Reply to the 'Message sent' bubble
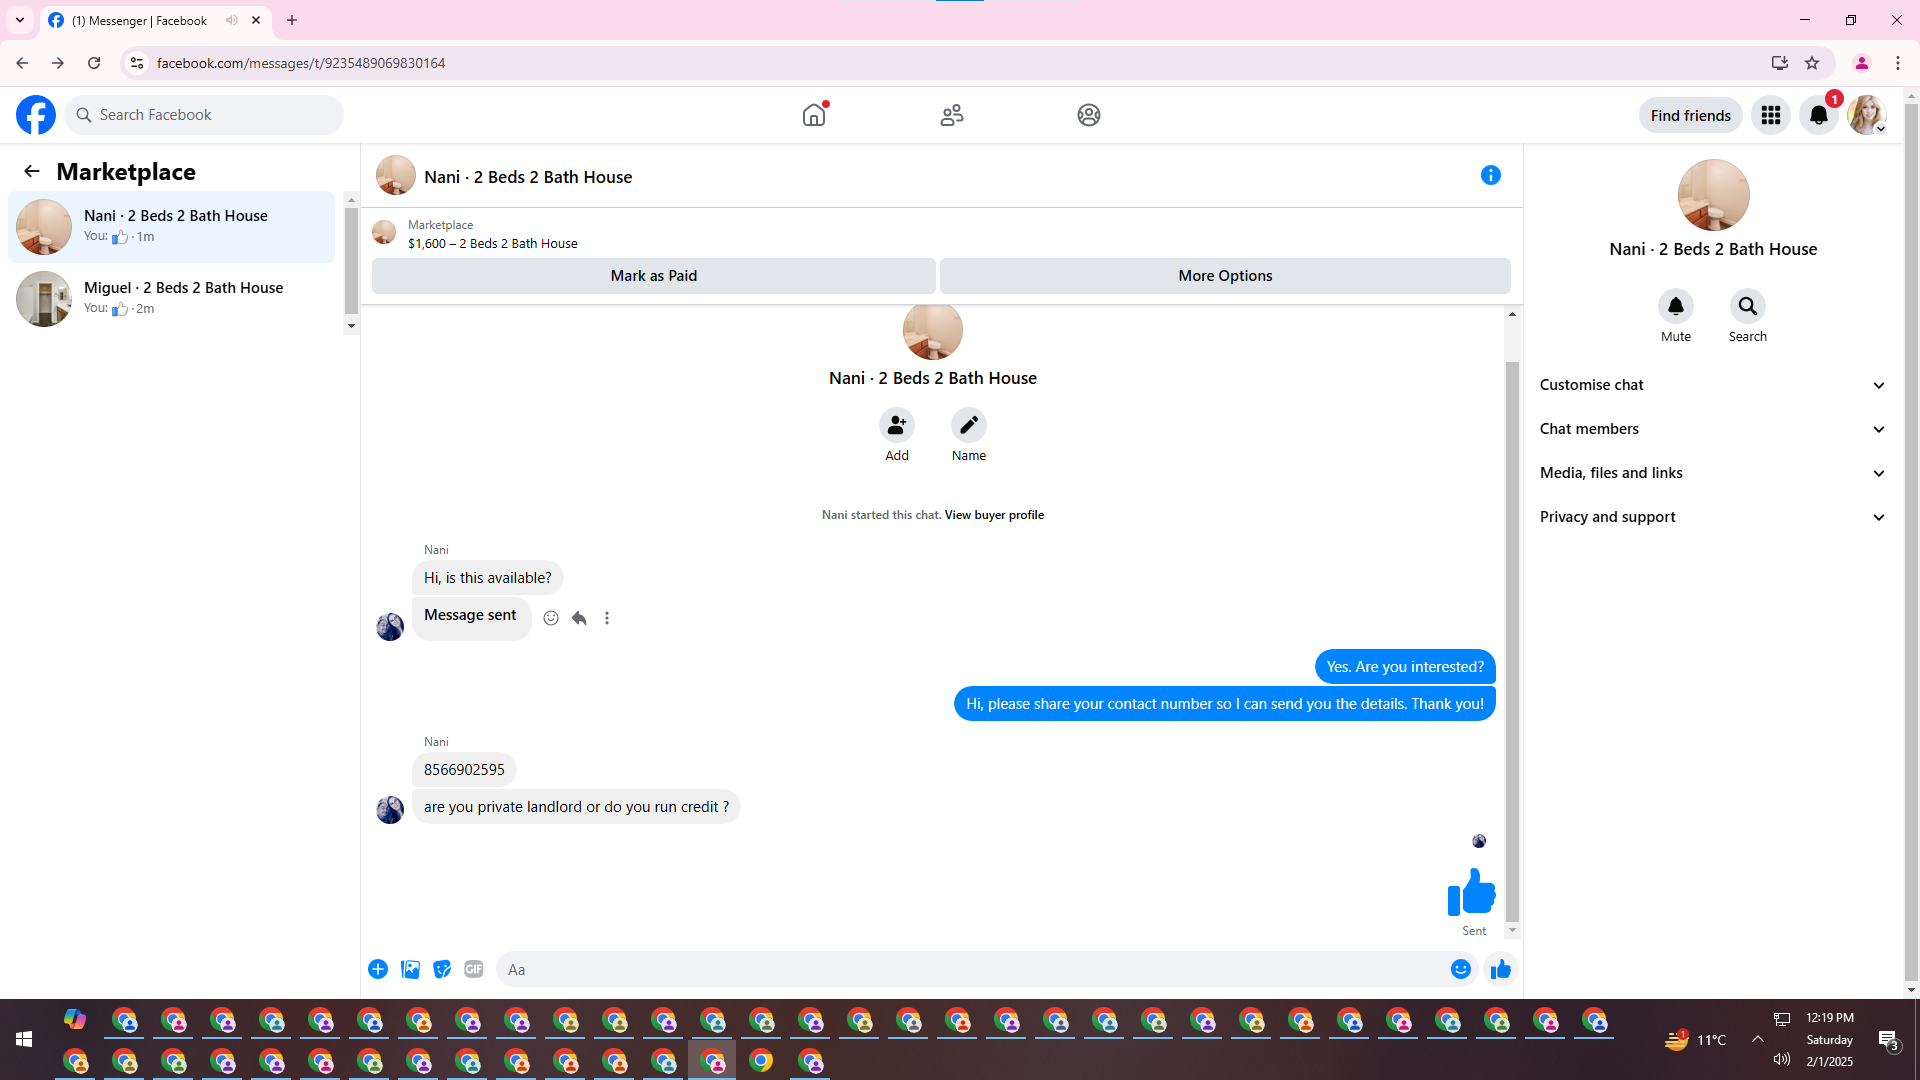The height and width of the screenshot is (1080, 1920). pos(579,618)
